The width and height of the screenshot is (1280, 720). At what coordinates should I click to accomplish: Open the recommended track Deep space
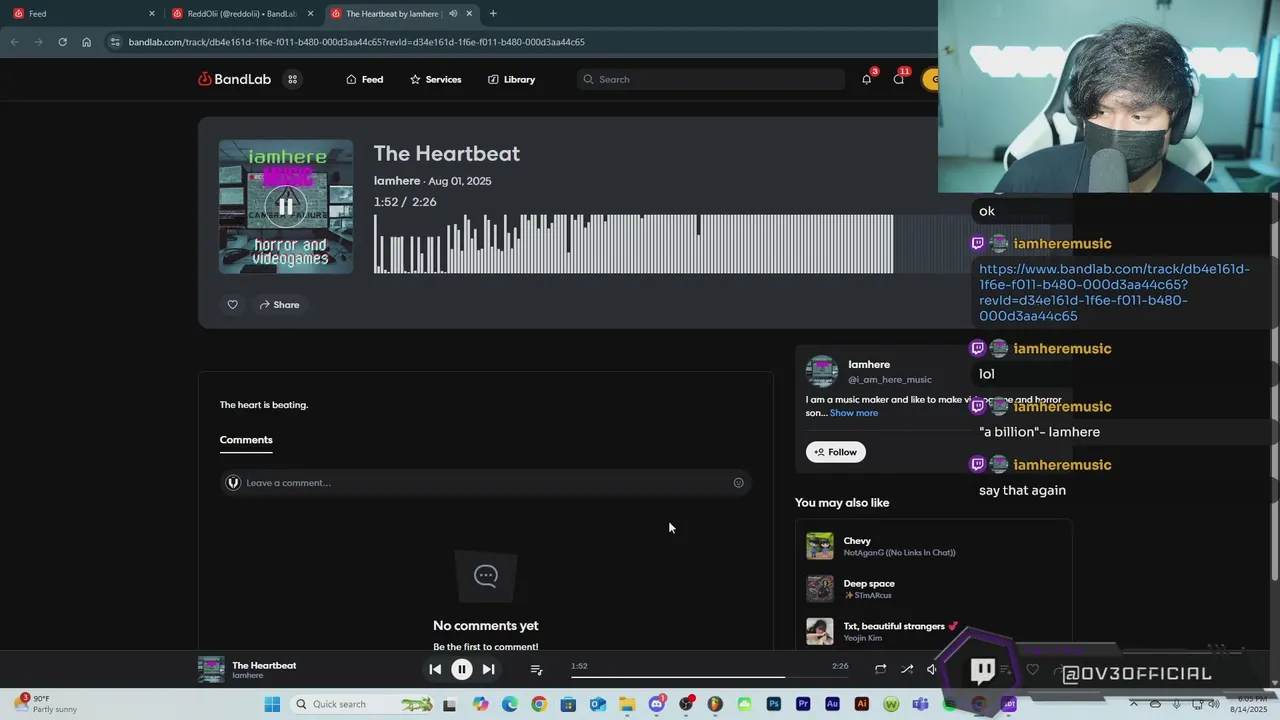coord(869,584)
